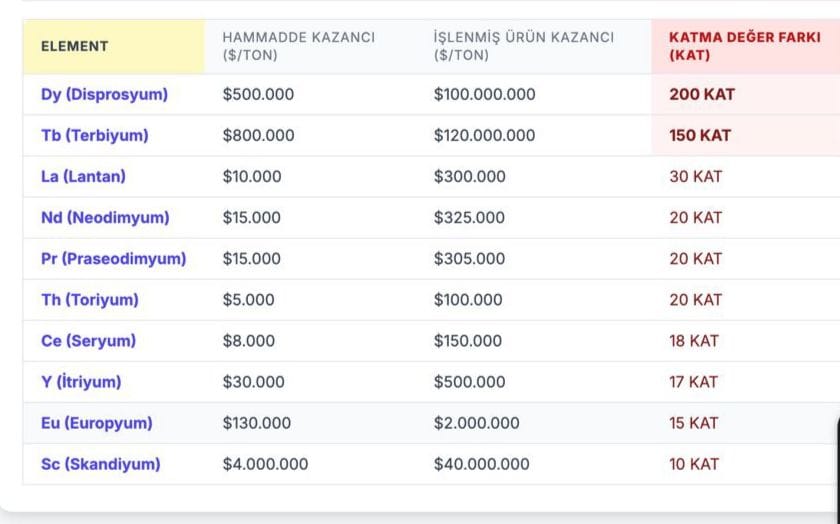The width and height of the screenshot is (840, 524).
Task: Open the Dy (Disprosyum) element link
Action: (x=104, y=95)
